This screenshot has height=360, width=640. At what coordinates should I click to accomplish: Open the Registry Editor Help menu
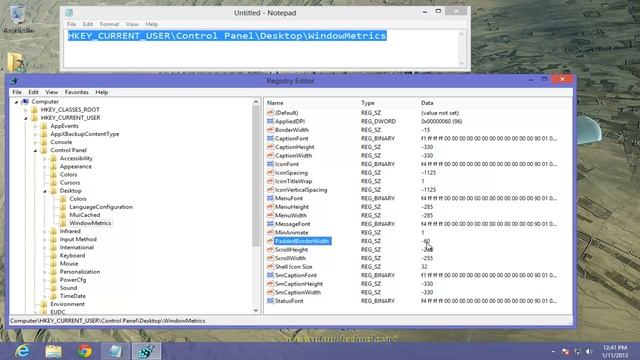coord(102,92)
